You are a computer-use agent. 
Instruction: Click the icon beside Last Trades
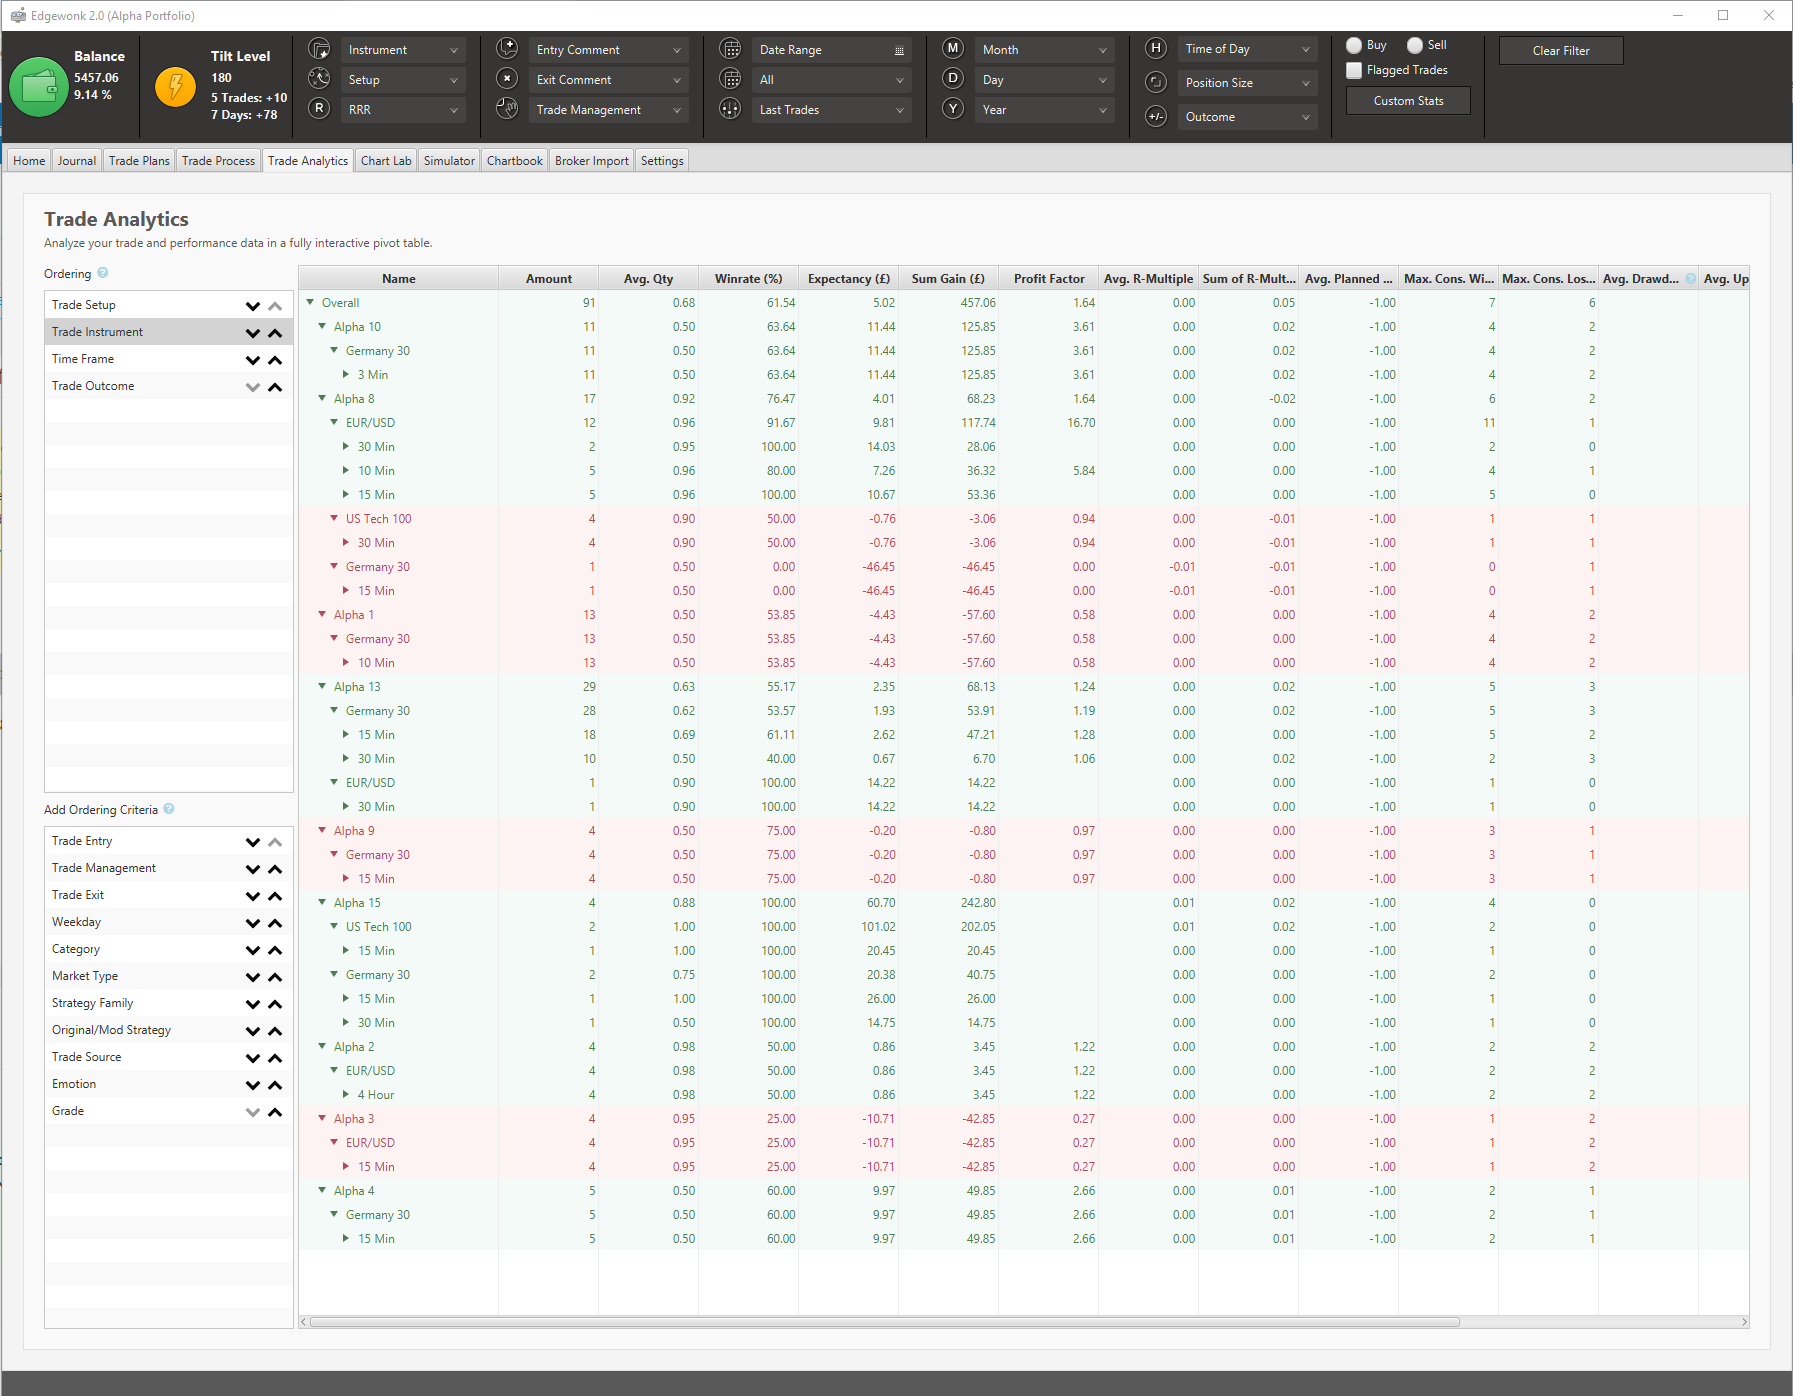pos(731,109)
